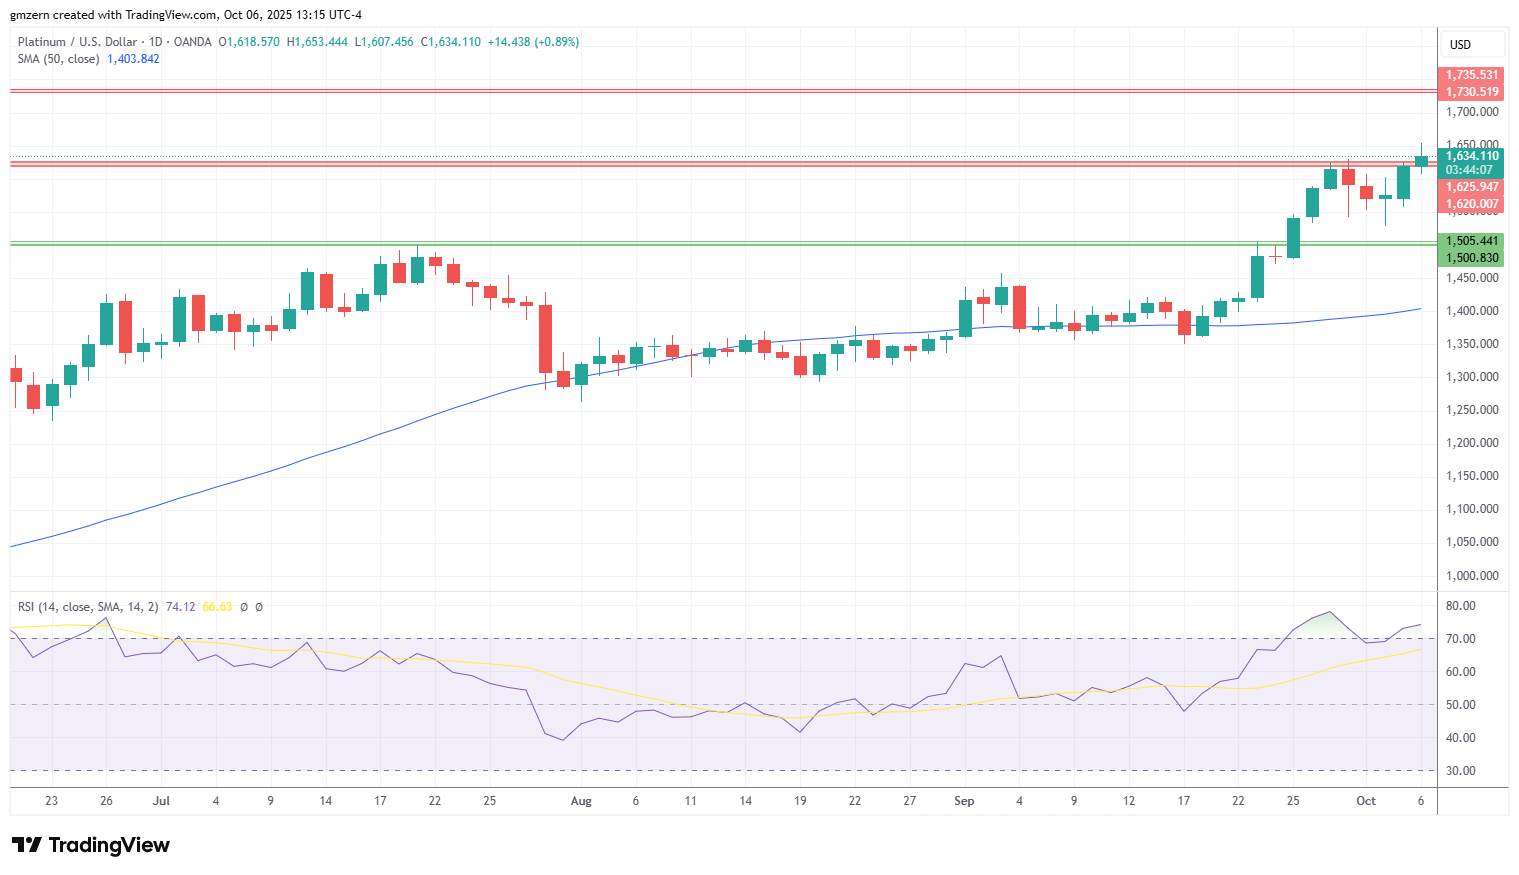Click the low price L1,607.456
The image size is (1519, 875).
click(x=384, y=42)
